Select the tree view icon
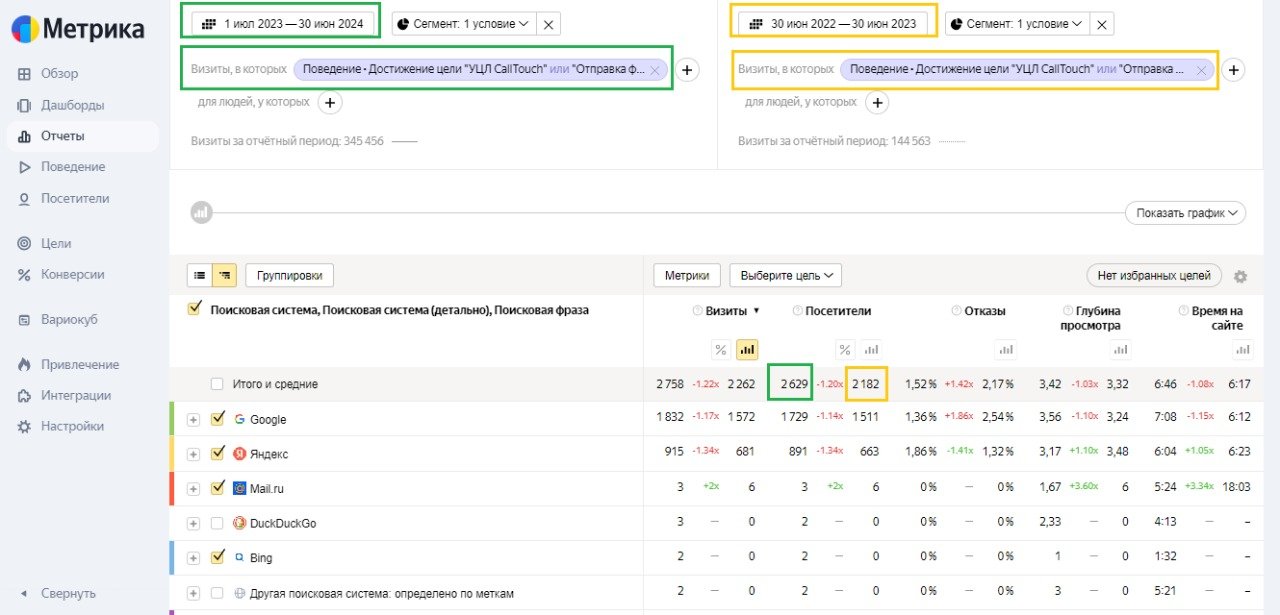1280x615 pixels. (x=225, y=275)
